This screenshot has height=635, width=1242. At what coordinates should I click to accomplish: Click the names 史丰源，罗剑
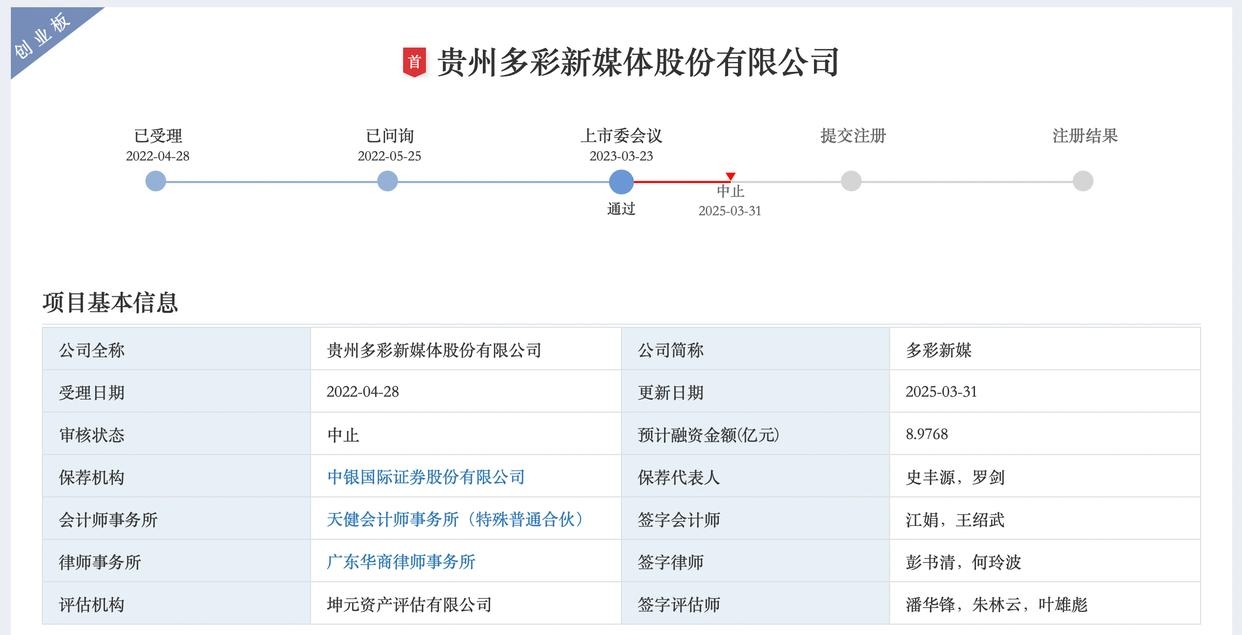point(955,477)
